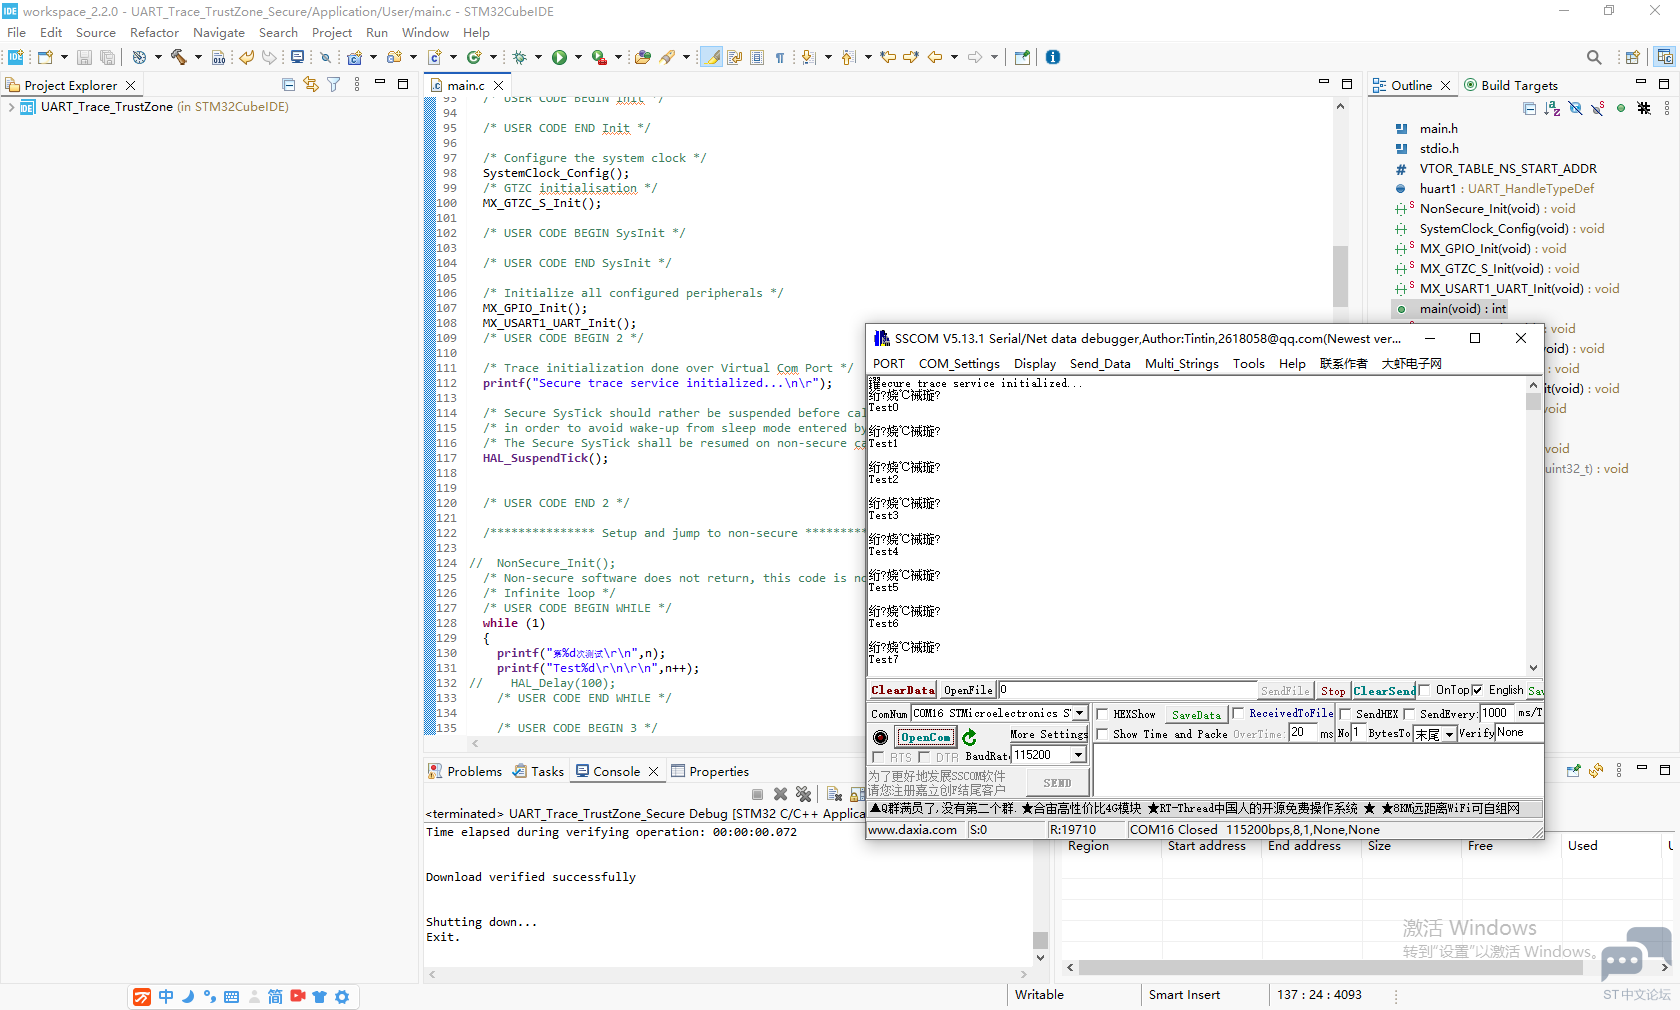Hide static members in Outline view
1680x1010 pixels.
(1598, 108)
